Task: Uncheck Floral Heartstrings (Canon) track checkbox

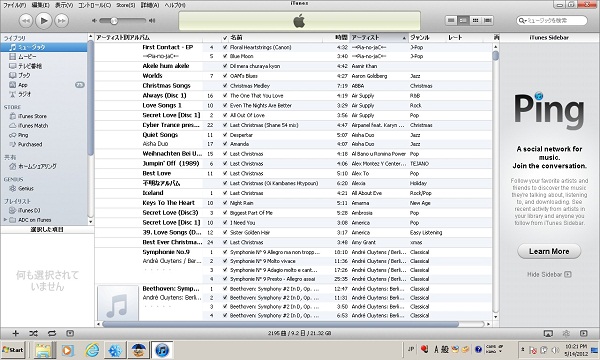Action: click(225, 47)
